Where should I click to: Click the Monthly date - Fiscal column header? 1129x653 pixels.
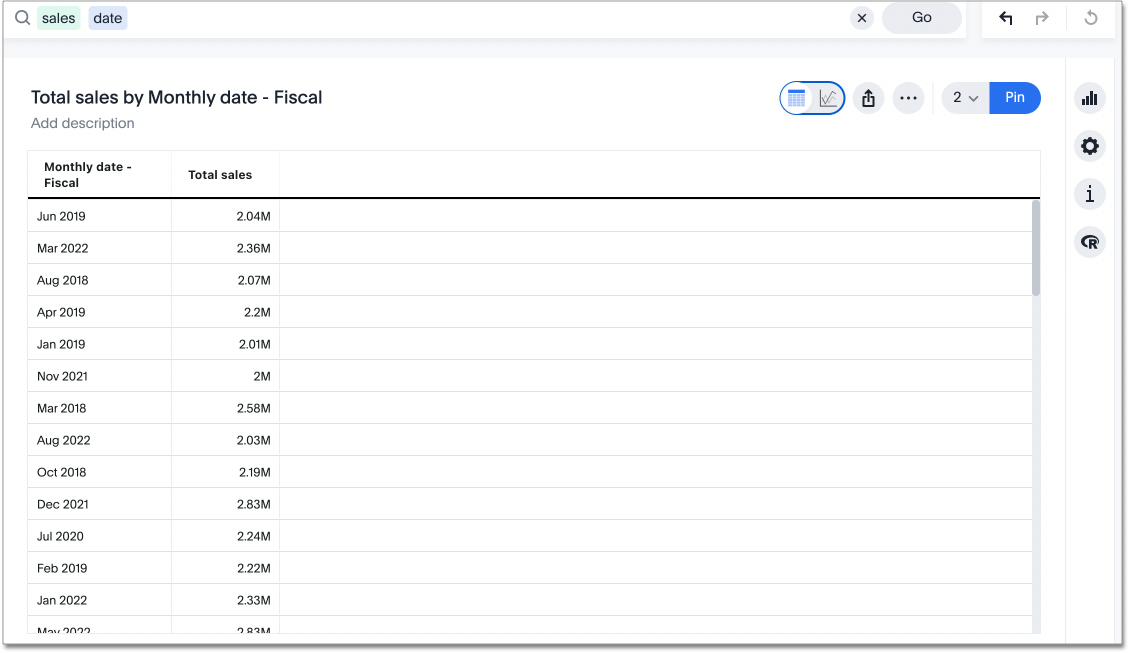click(89, 174)
